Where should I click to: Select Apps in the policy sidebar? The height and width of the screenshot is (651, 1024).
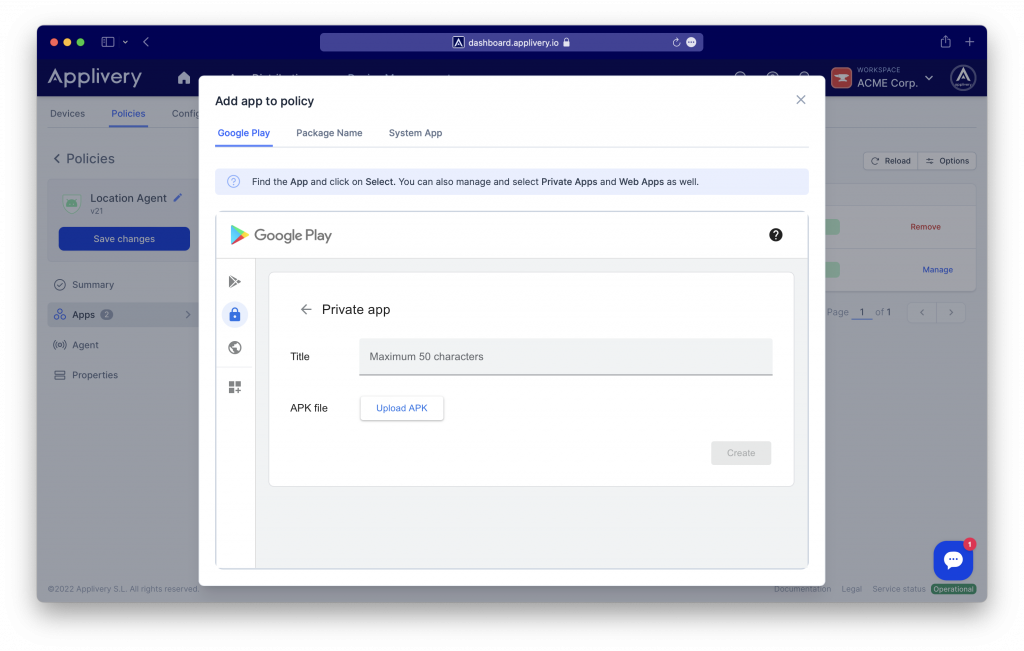pyautogui.click(x=123, y=315)
